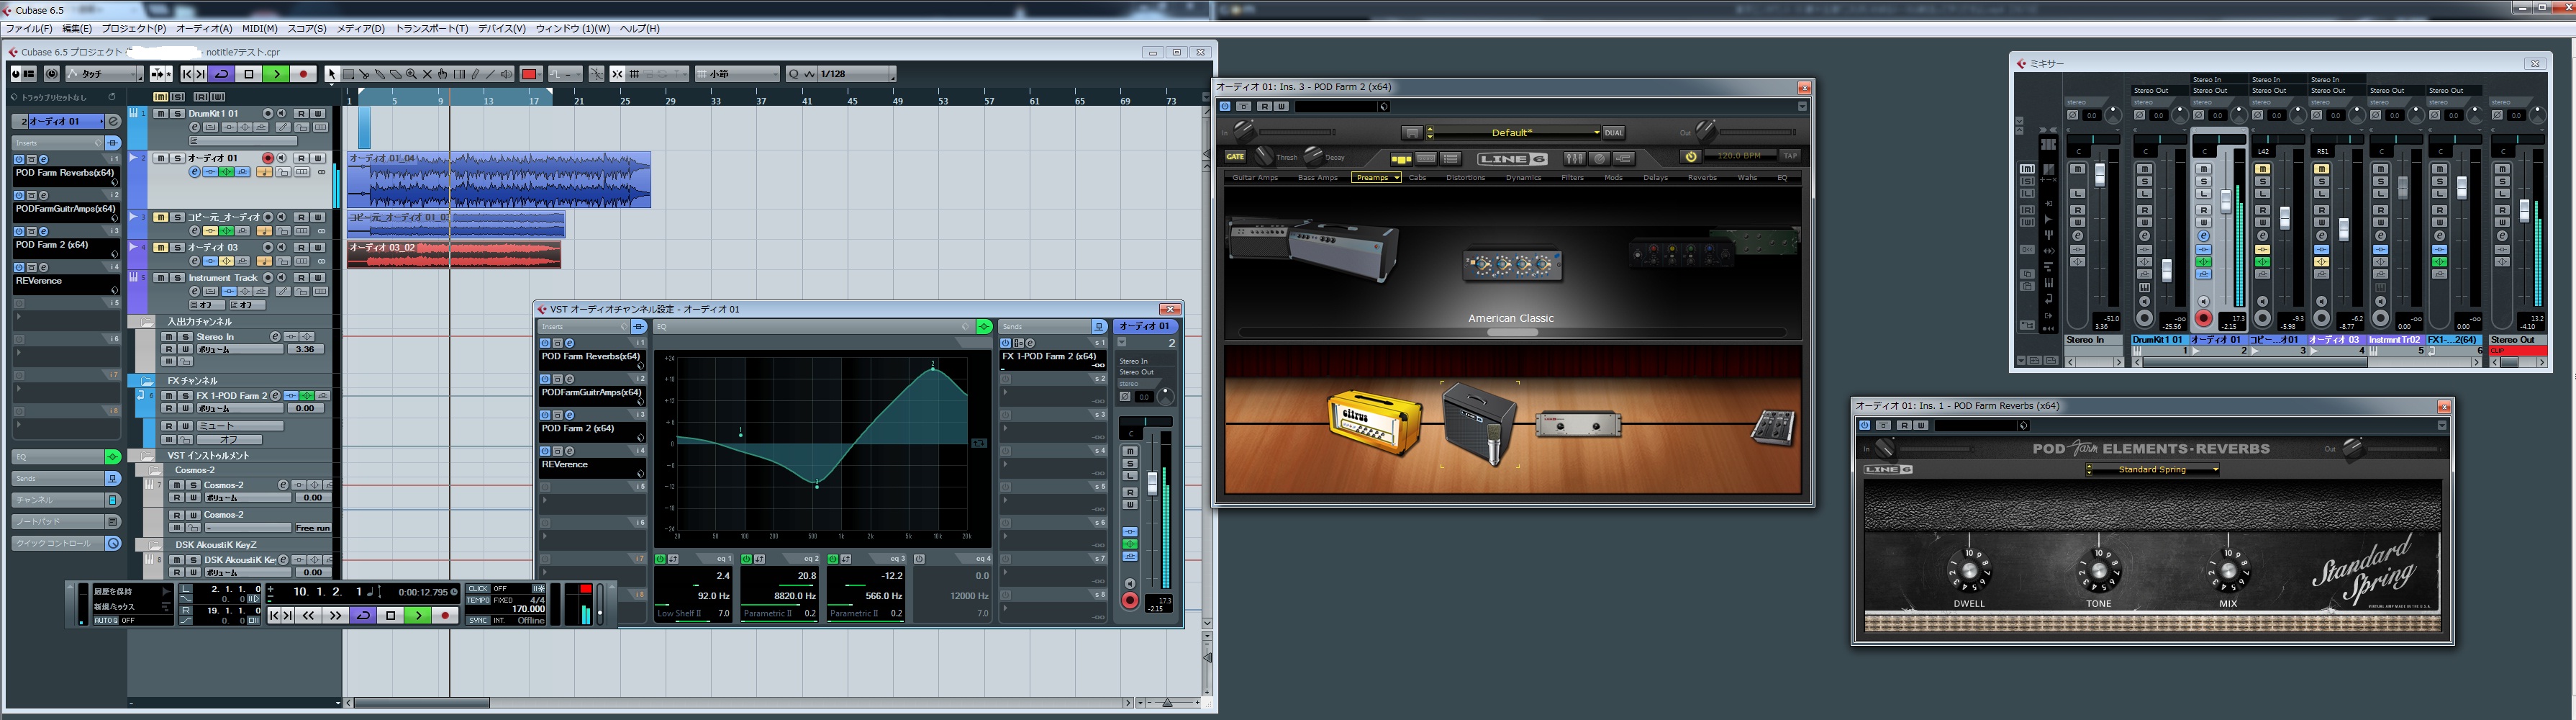The image size is (2576, 720).
Task: Select the Line tool
Action: [491, 74]
